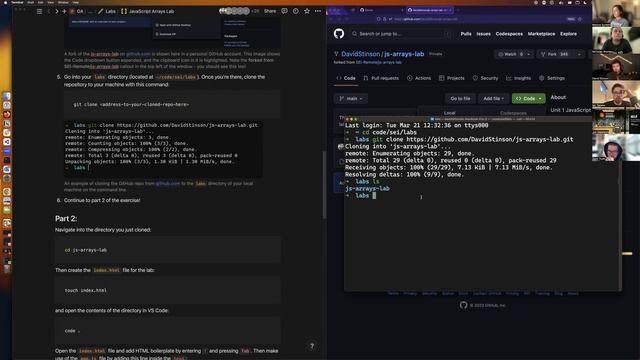Screen dimensions: 640x360
Task: Click the GitHub Octocat logo
Action: (x=339, y=33)
